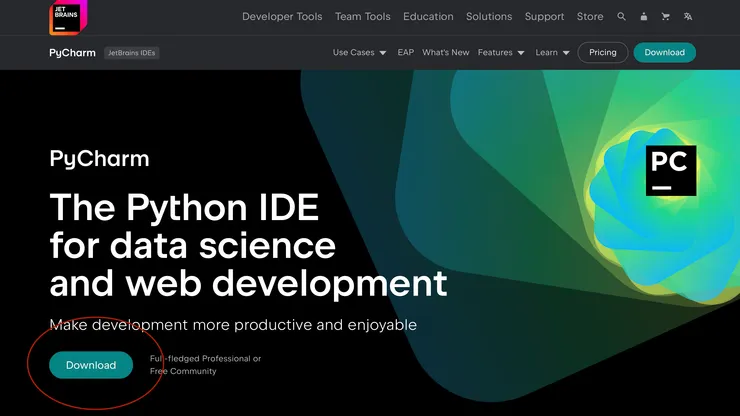Open the site search magnifier icon
This screenshot has width=740, height=416.
(622, 17)
